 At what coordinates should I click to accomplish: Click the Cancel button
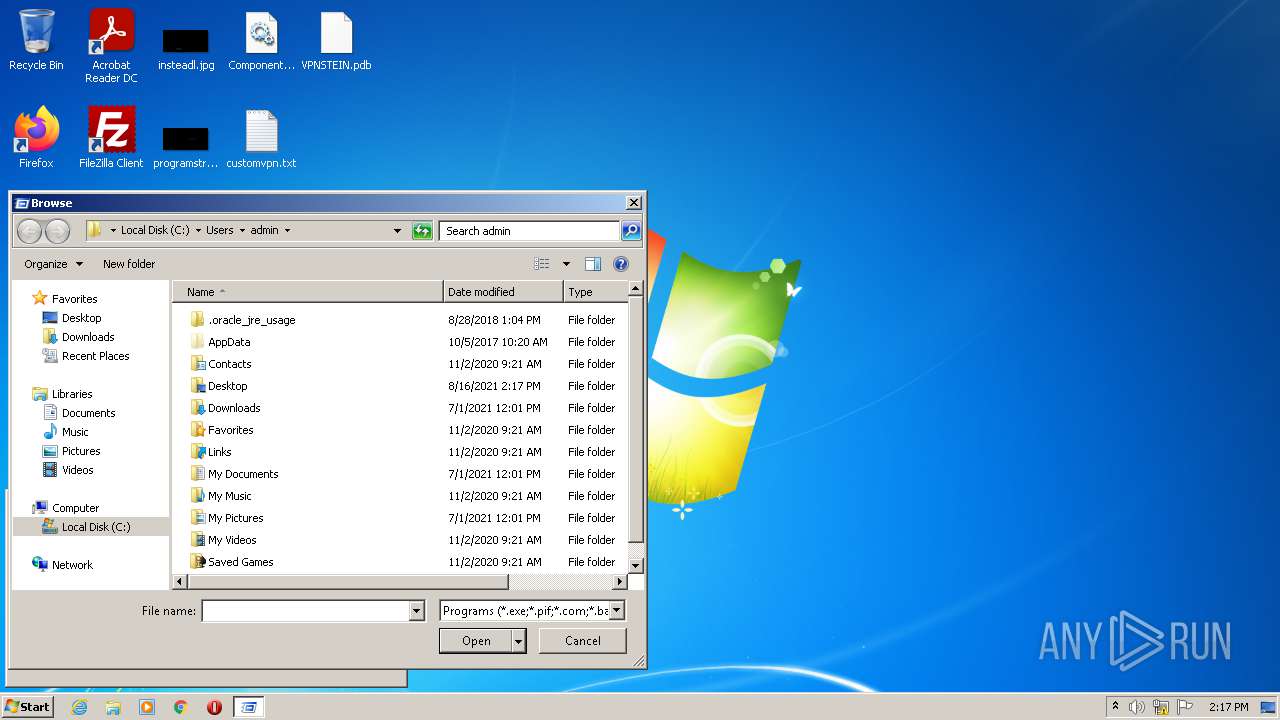(x=583, y=641)
